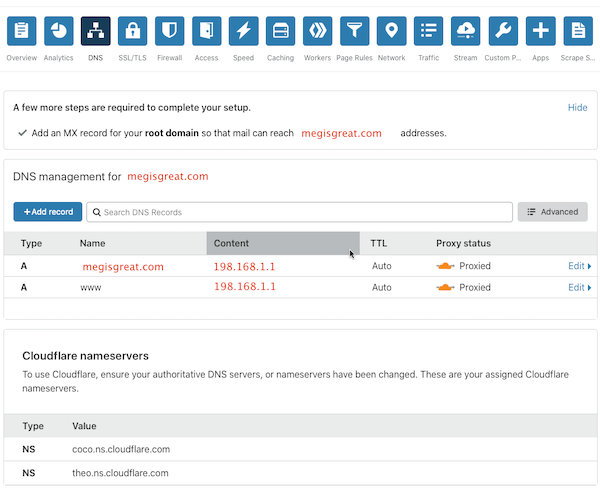The height and width of the screenshot is (492, 600).
Task: Open the Workers icon
Action: [x=318, y=31]
